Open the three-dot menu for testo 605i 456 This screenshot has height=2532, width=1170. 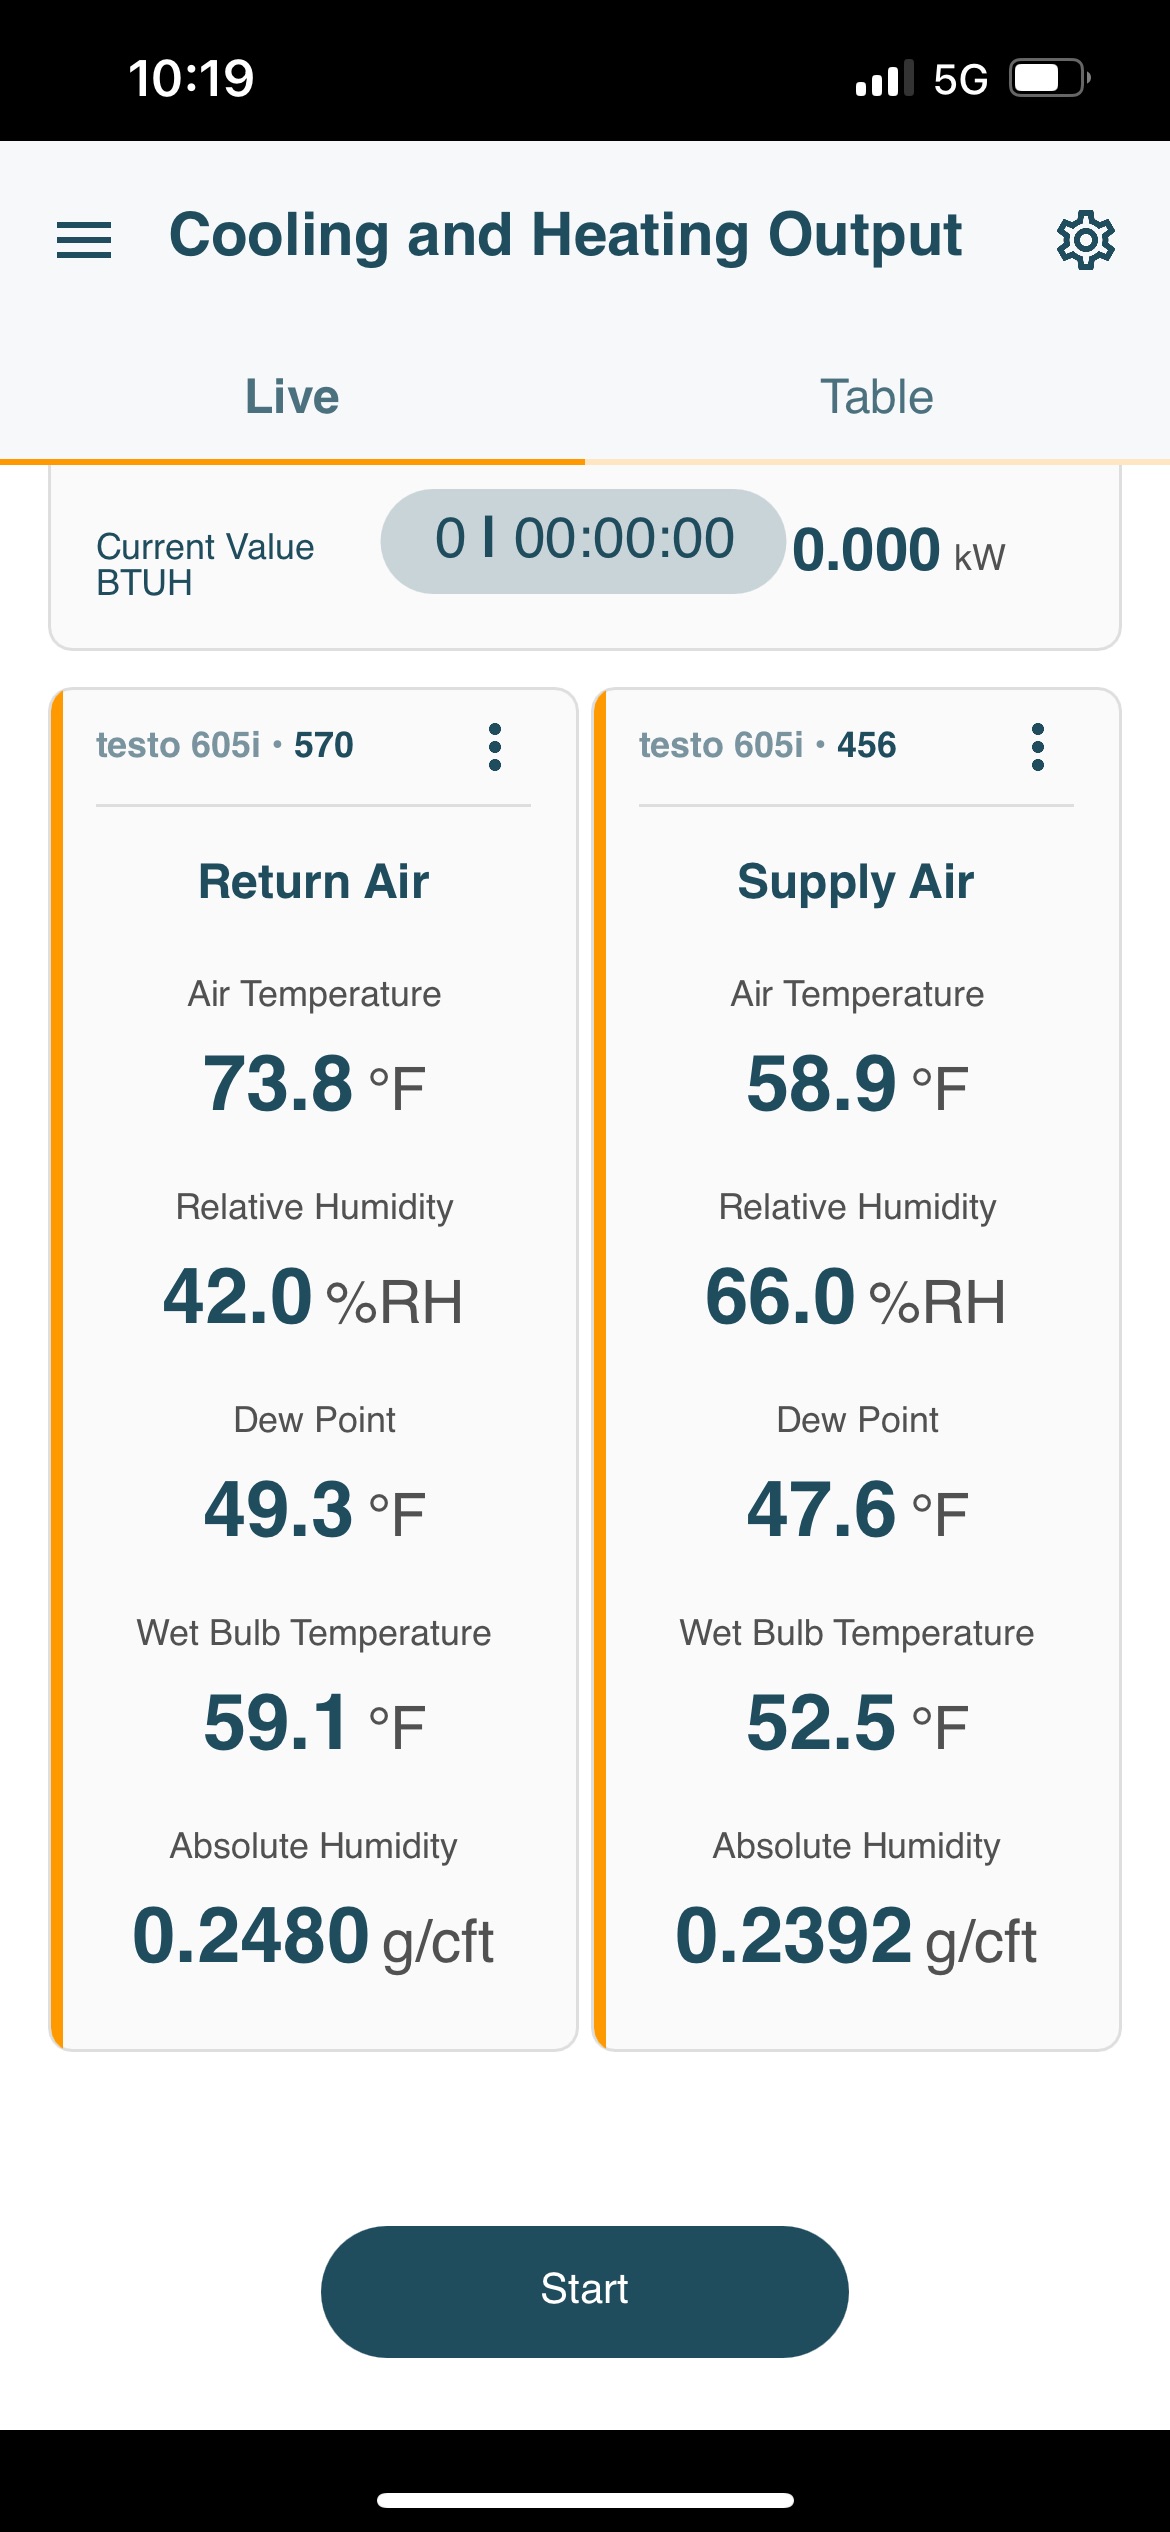click(1038, 747)
